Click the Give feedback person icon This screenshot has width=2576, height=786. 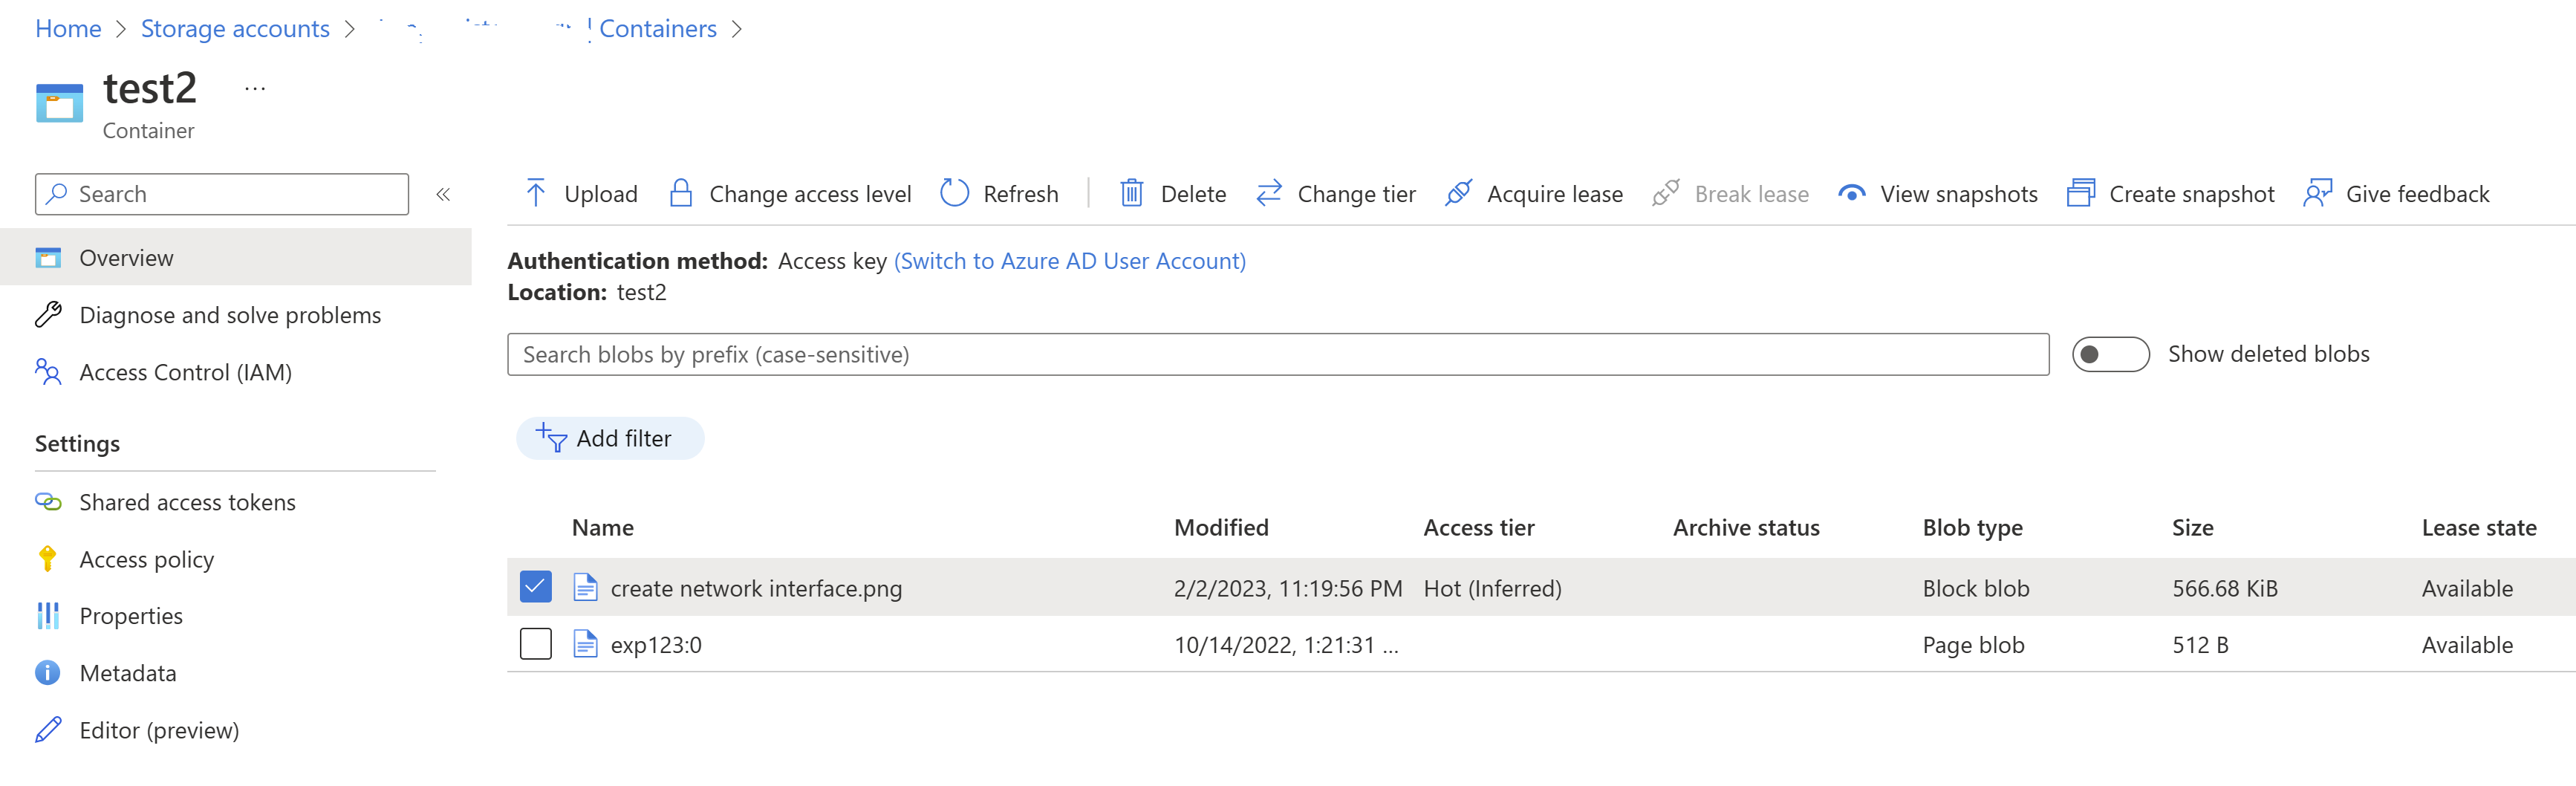coord(2318,193)
